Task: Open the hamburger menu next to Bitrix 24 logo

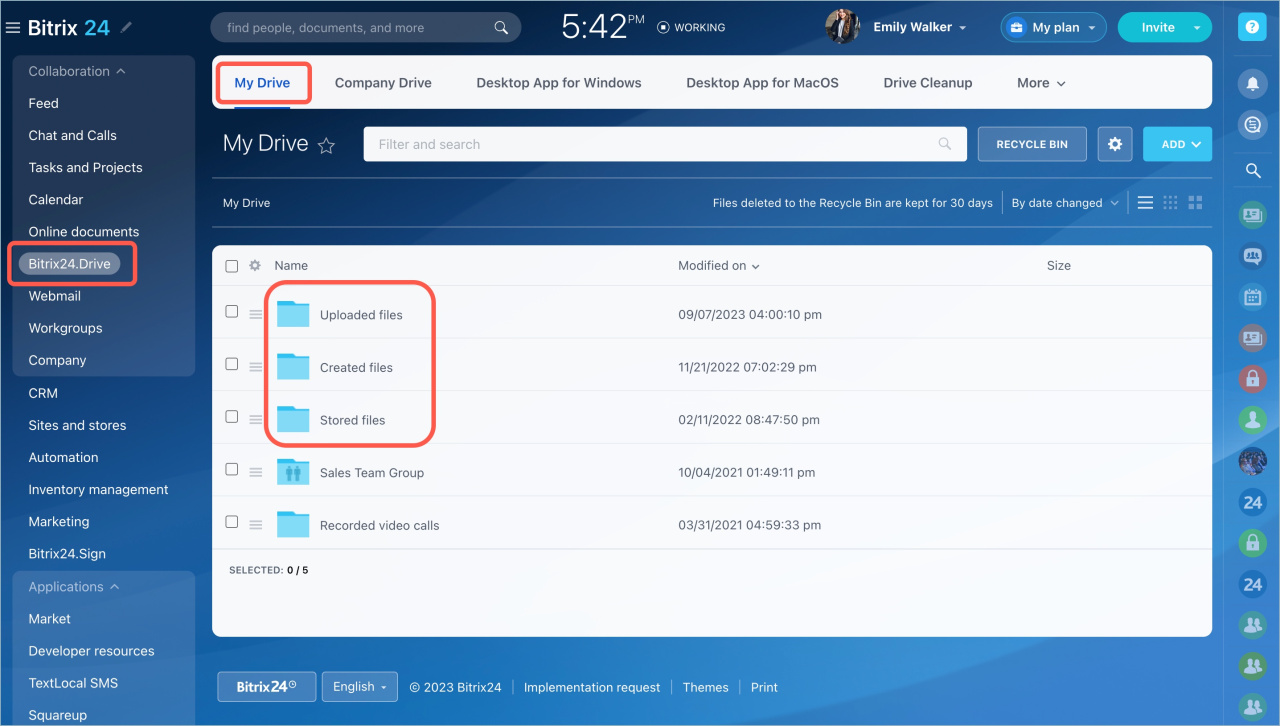Action: pos(13,28)
